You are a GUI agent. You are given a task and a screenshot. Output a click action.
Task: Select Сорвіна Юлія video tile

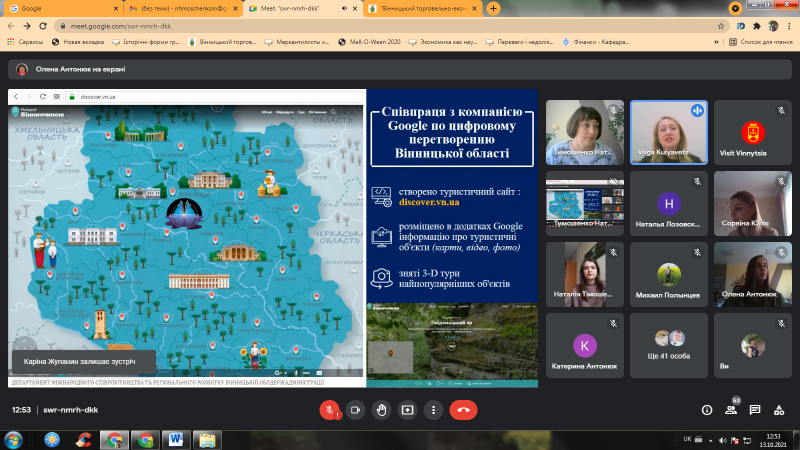(753, 203)
